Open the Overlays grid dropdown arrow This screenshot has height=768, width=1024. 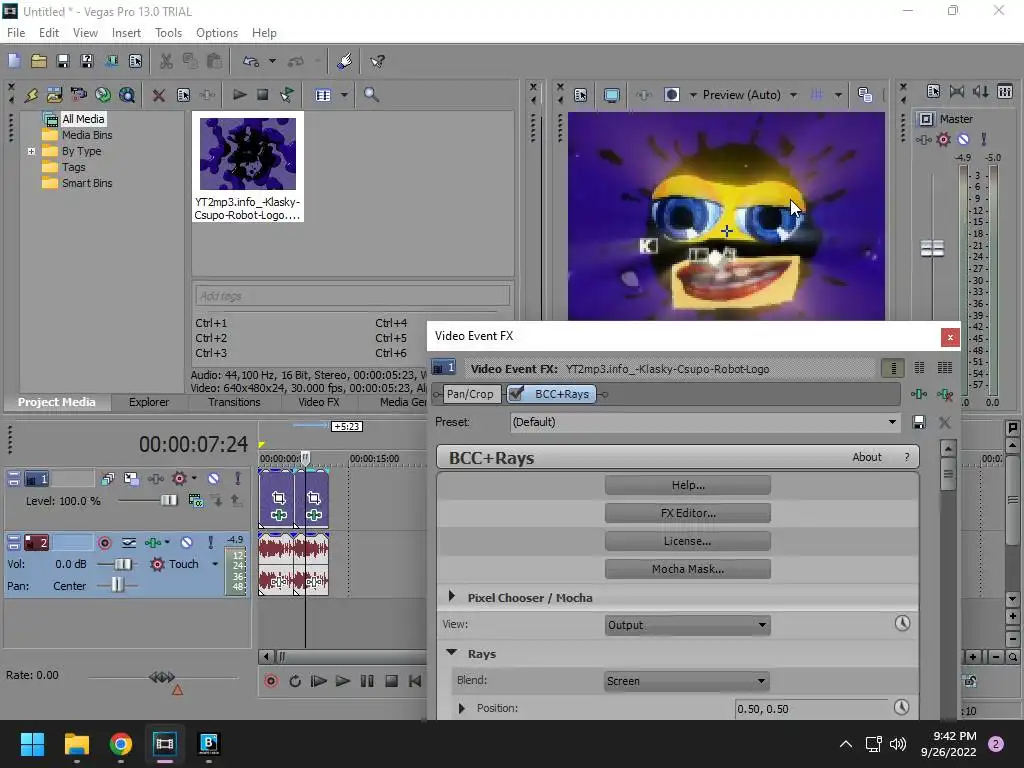click(838, 95)
